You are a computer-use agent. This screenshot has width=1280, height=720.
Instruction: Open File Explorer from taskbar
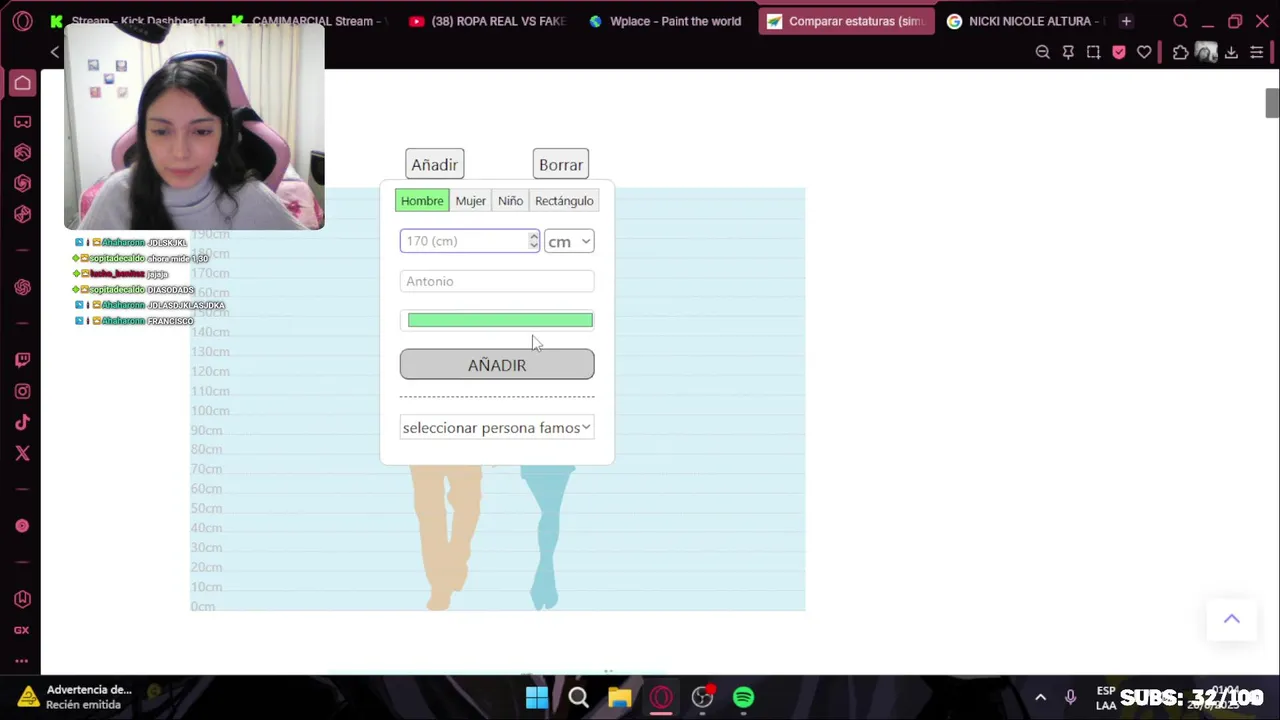pos(620,697)
